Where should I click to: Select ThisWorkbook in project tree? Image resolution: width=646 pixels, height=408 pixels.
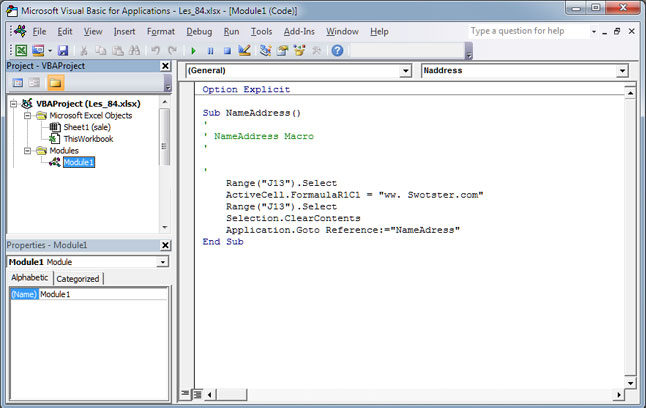coord(88,139)
